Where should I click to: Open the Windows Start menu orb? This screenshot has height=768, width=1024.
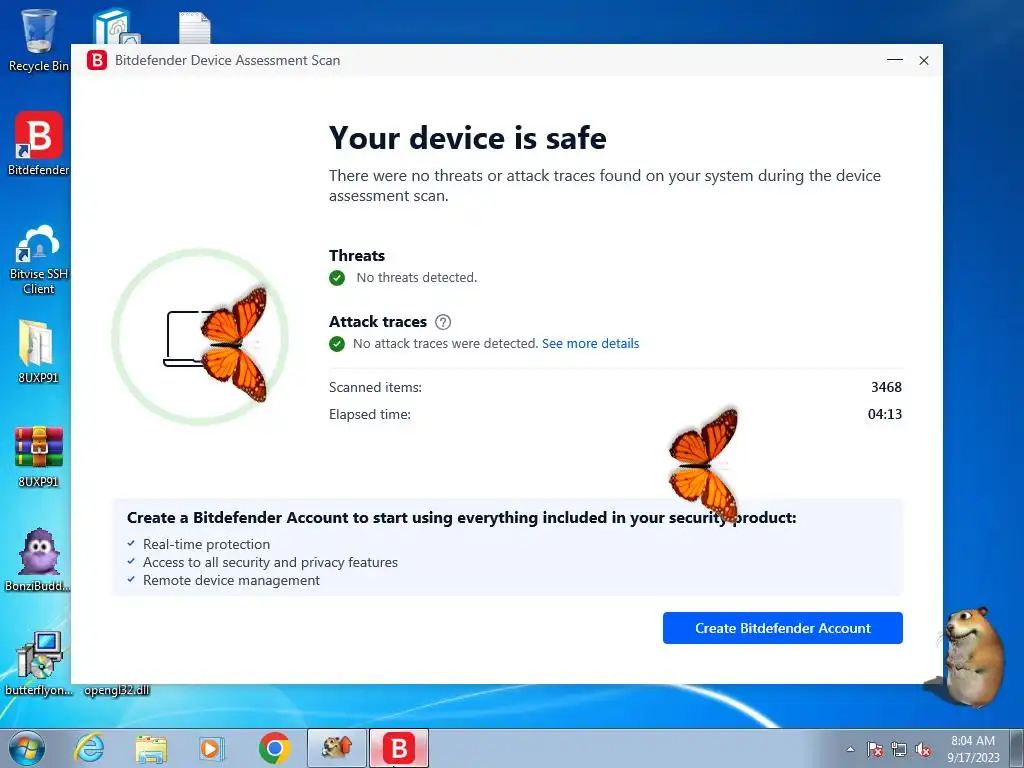point(27,748)
